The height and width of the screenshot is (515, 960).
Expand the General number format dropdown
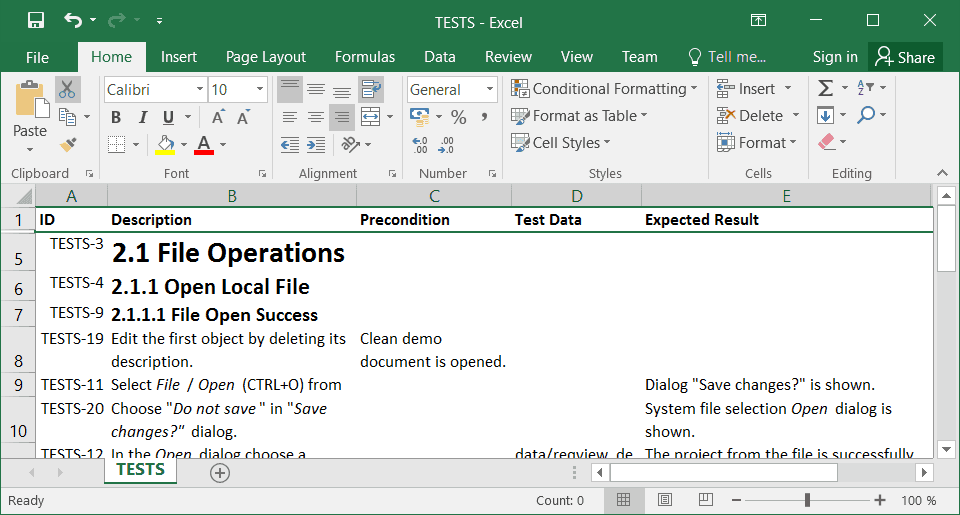(490, 90)
